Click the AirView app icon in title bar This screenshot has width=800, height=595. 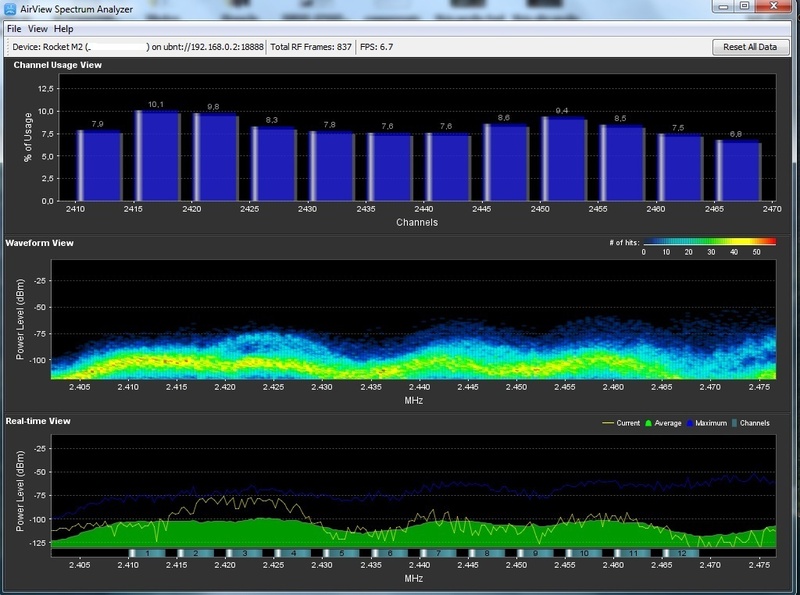[10, 8]
